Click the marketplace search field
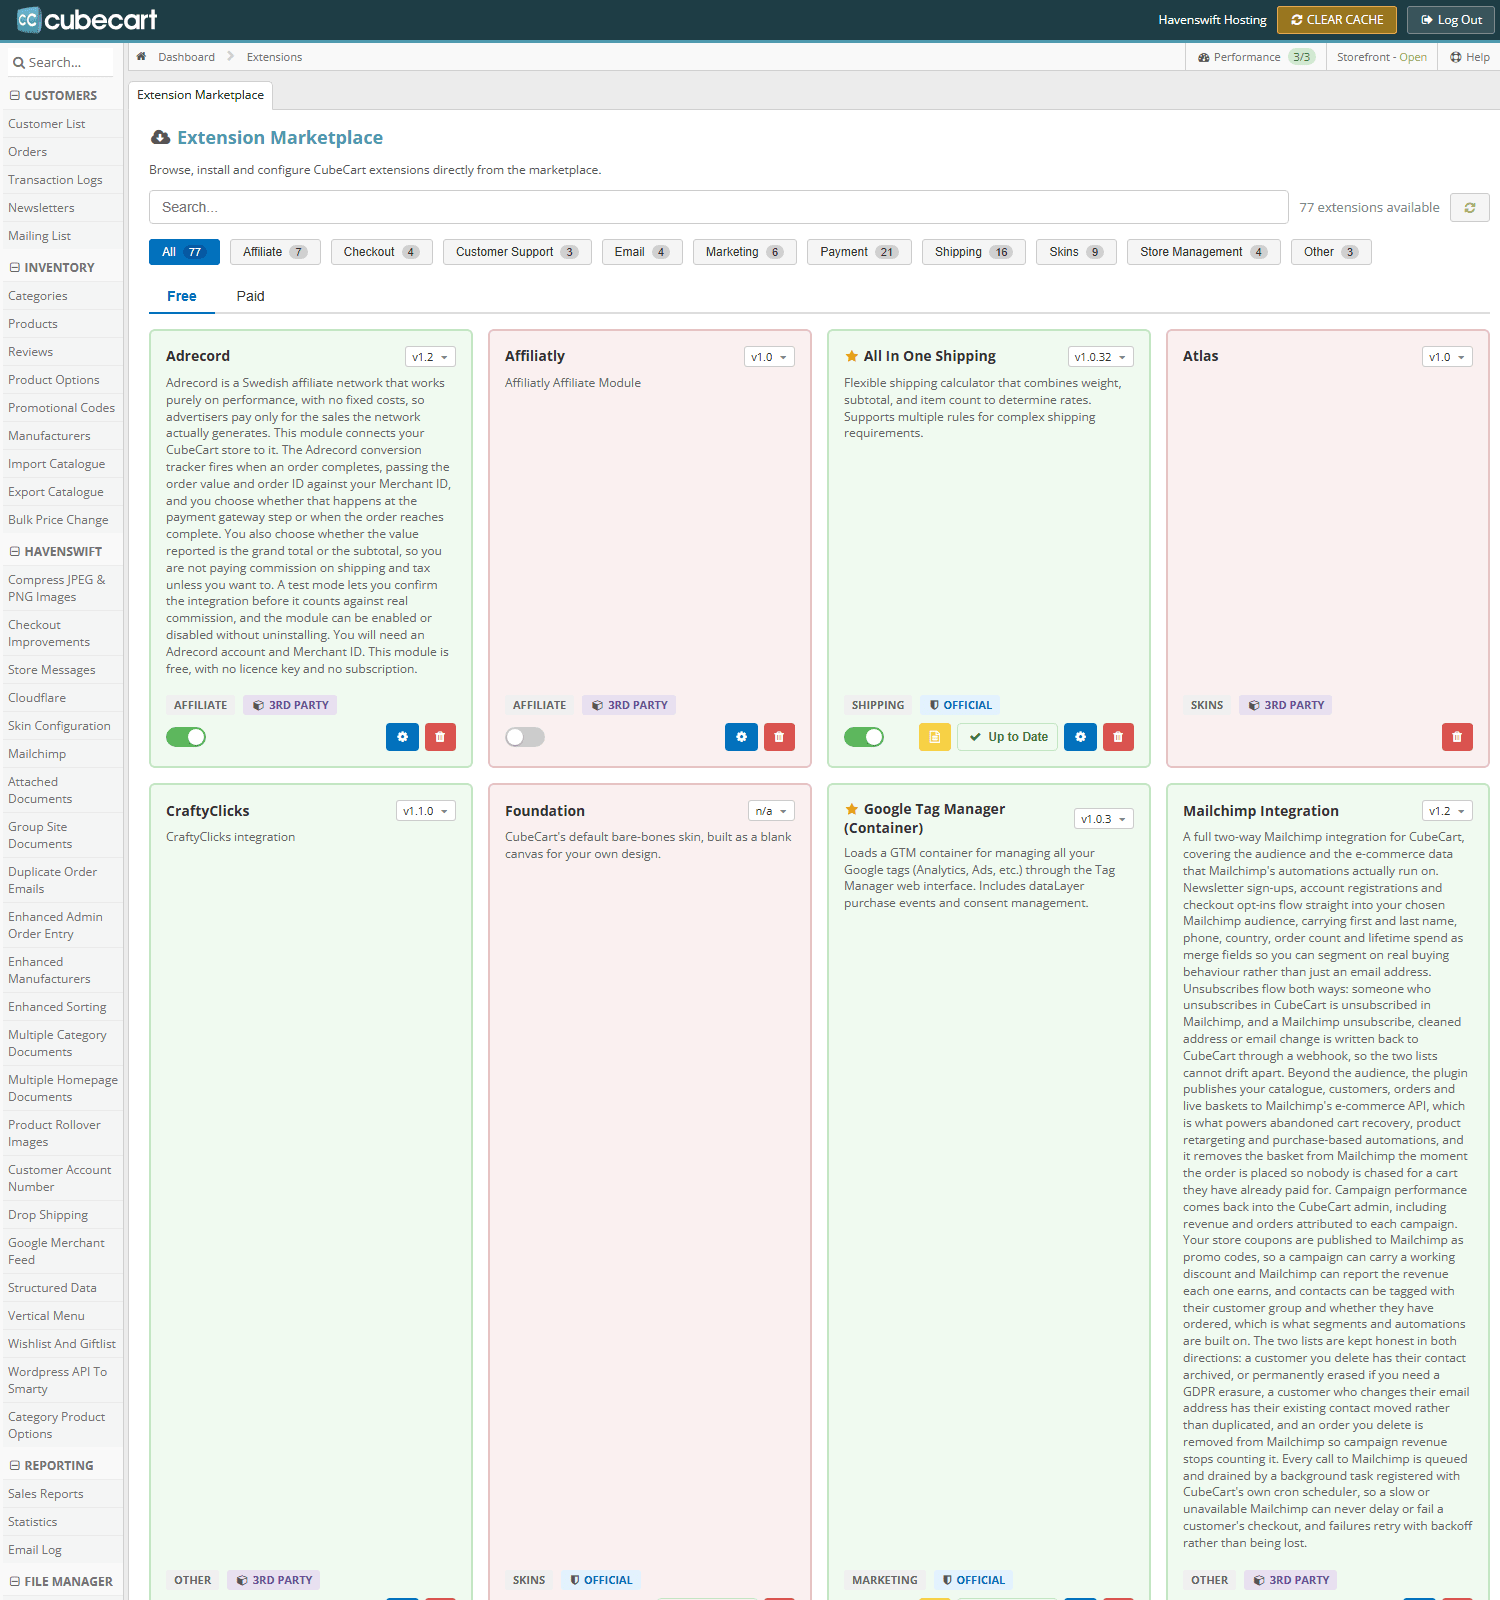Image resolution: width=1500 pixels, height=1600 pixels. [x=718, y=207]
